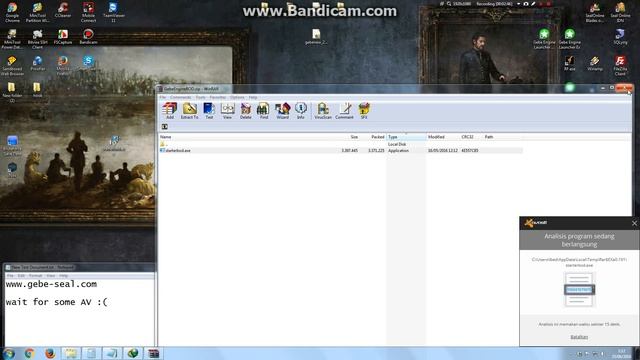
Task: Open the Favorites menu in WinRAR
Action: point(218,98)
